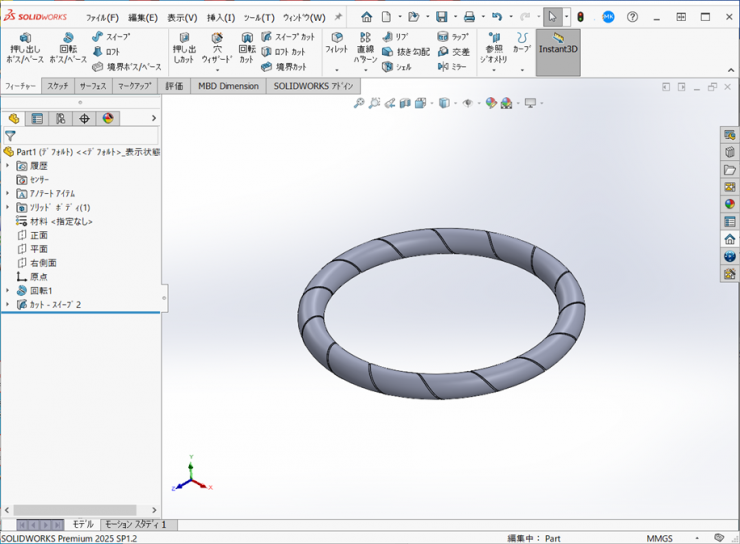Open the 挿入(I) menu
740x544 pixels.
click(221, 17)
